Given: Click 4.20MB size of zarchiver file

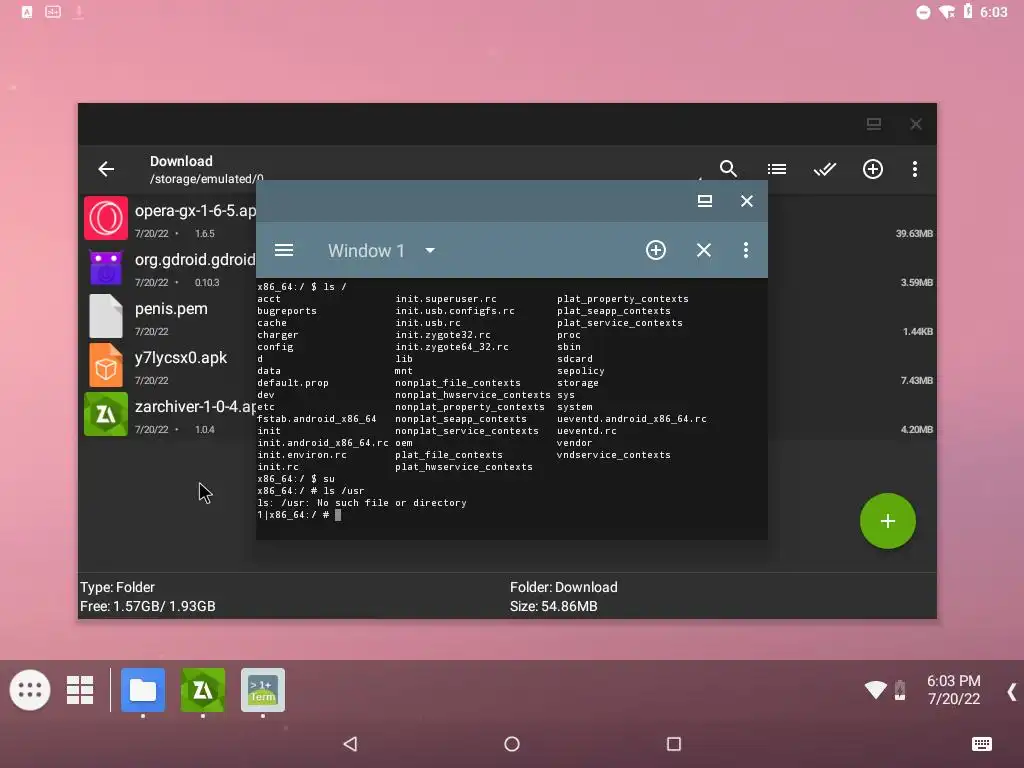Looking at the screenshot, I should coord(916,430).
